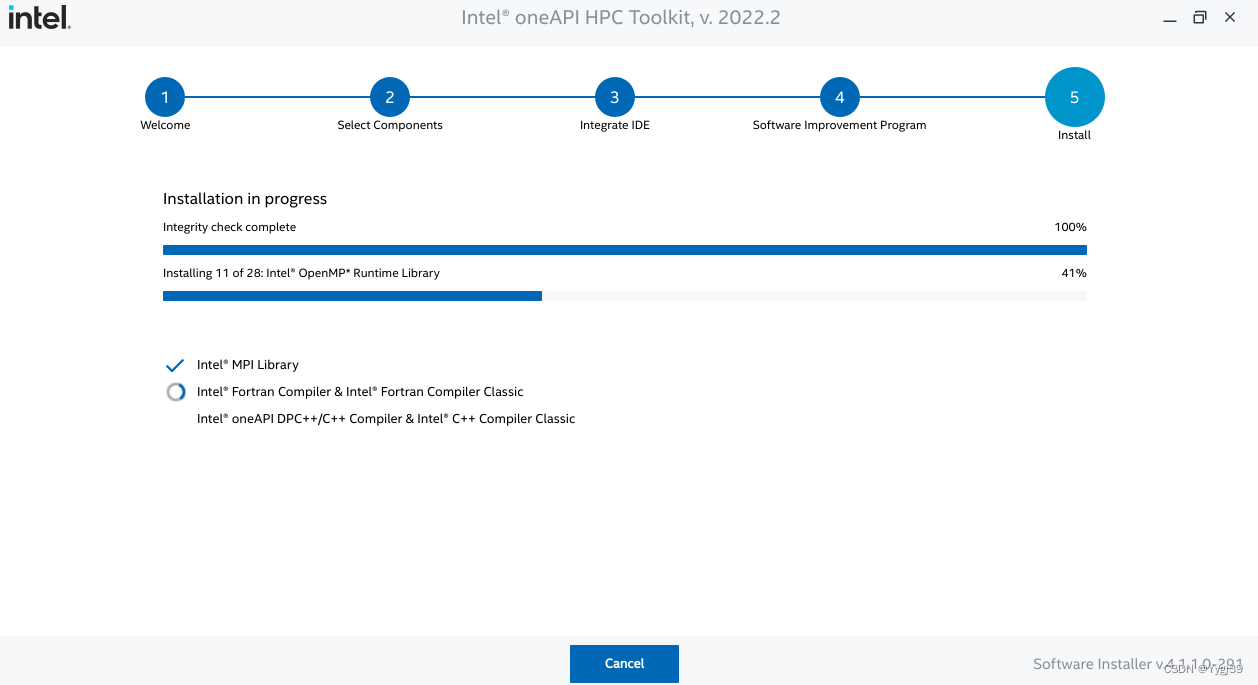The image size is (1258, 685).
Task: Click the Select Components step label
Action: (x=390, y=125)
